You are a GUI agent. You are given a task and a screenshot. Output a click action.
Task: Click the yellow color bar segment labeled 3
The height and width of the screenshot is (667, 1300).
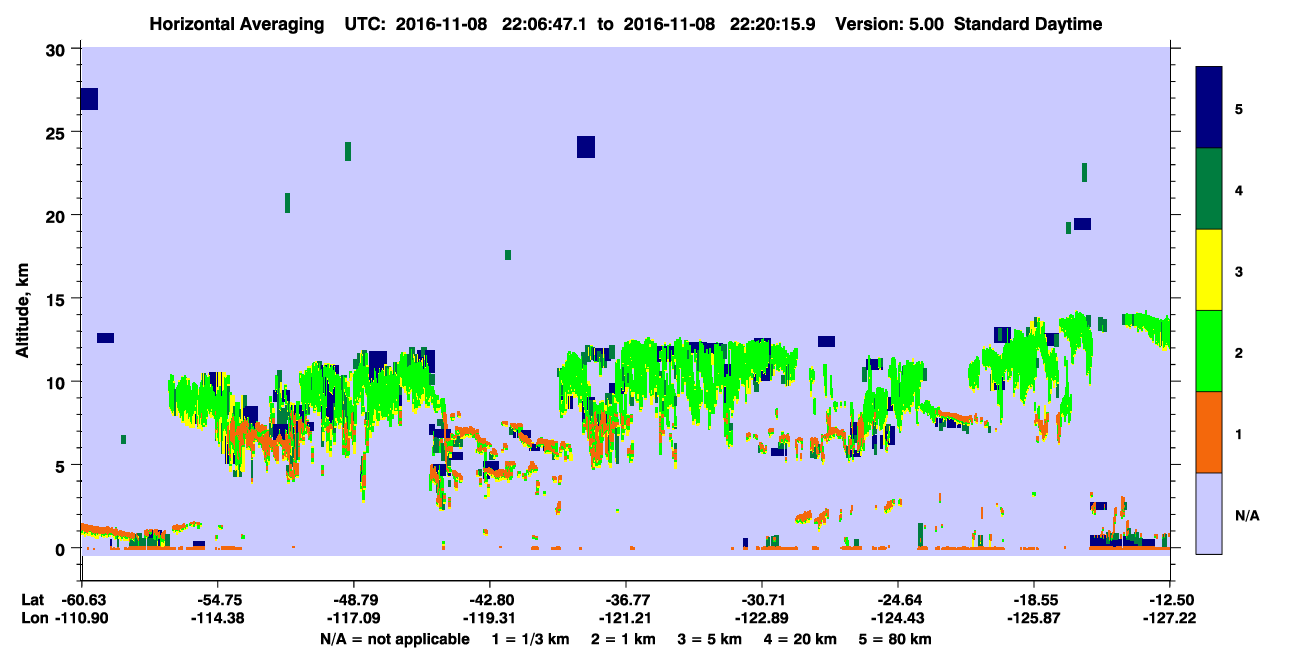point(1209,270)
